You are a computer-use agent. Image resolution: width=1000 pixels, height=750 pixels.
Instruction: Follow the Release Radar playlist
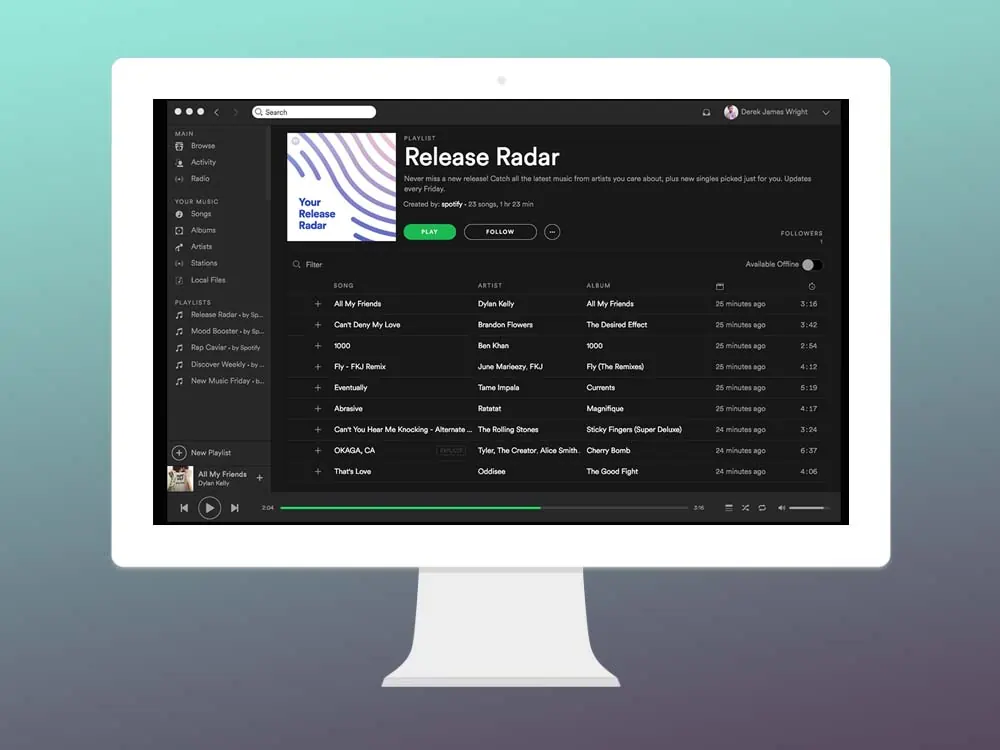pos(500,232)
